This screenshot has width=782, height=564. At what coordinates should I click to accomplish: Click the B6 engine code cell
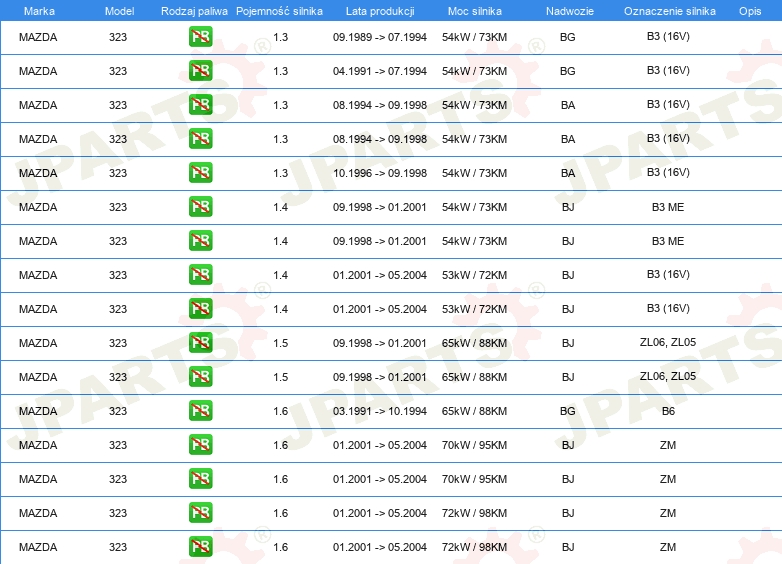(x=668, y=411)
